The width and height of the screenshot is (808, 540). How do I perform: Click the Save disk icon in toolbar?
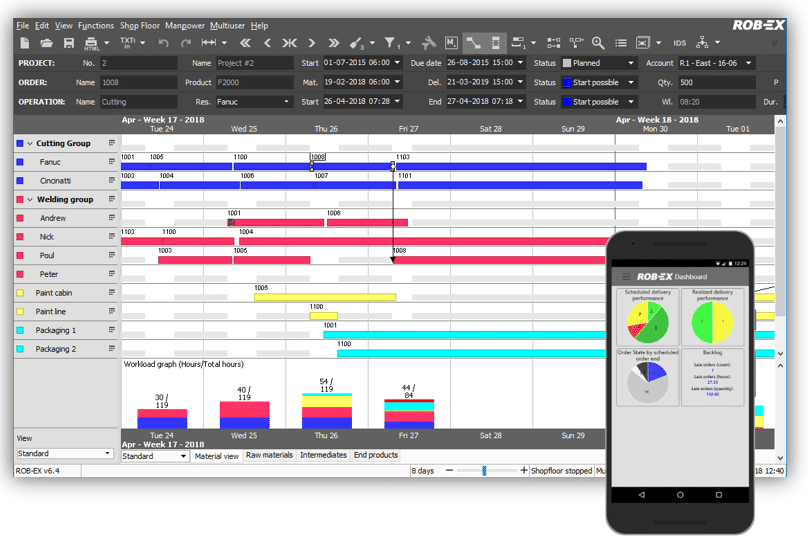pos(69,43)
